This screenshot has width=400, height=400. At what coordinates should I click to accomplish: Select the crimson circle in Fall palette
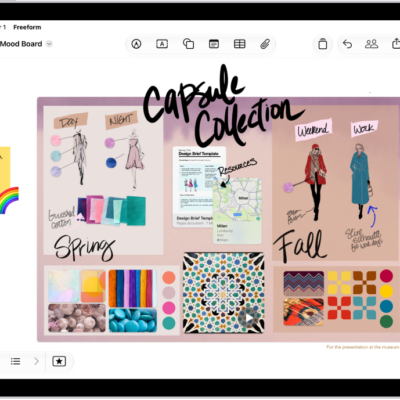[386, 276]
